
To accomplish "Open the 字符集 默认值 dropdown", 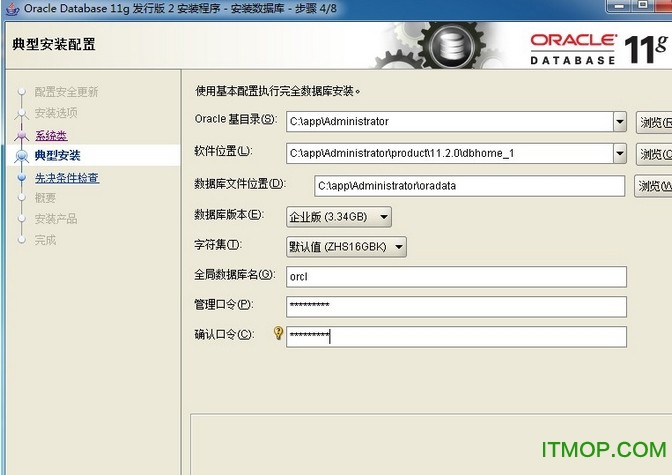I will point(398,246).
